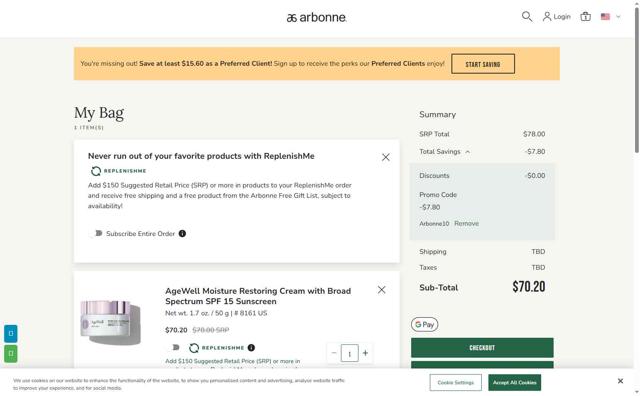Click the Arbonne10 code label

(x=434, y=224)
